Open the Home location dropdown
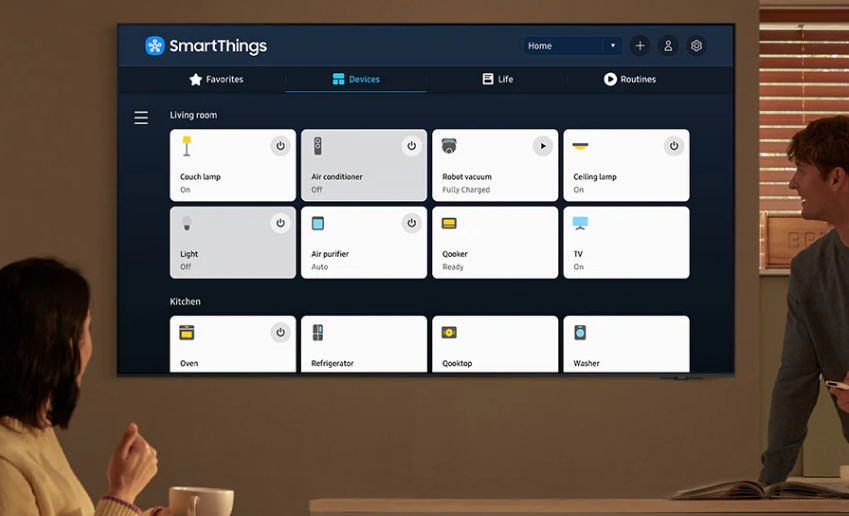Screen dimensions: 849x516 click(572, 46)
